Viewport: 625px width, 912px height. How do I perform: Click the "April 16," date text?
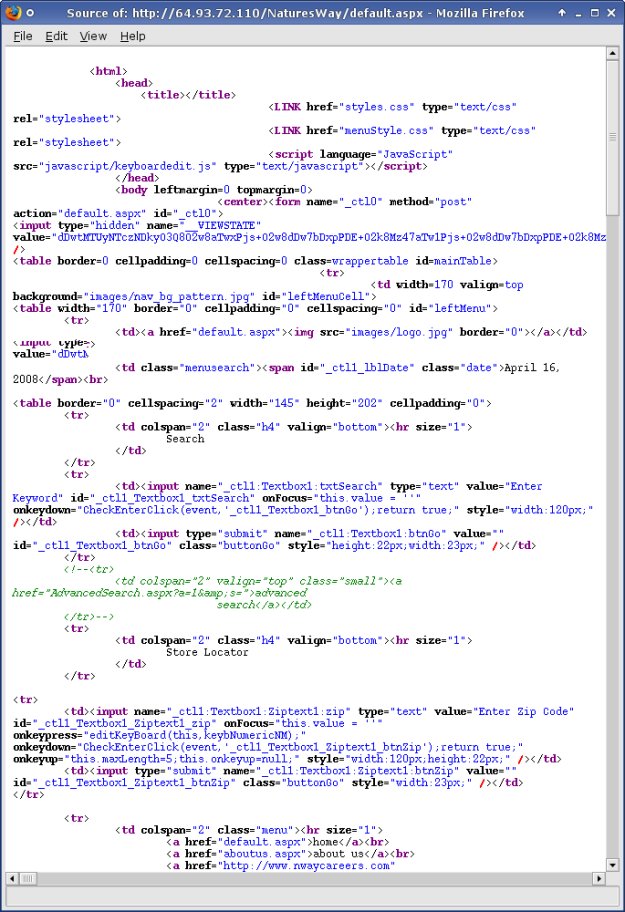tap(531, 368)
